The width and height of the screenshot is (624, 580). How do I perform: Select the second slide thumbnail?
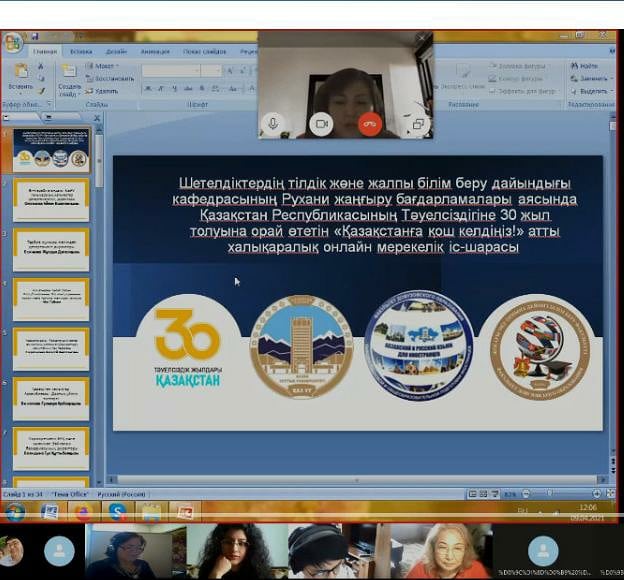point(51,200)
